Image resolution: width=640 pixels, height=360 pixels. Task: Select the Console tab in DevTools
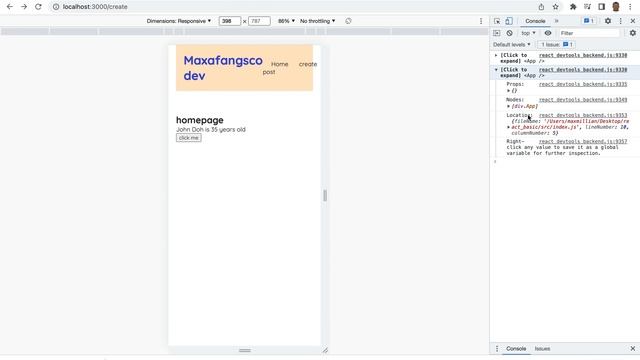coord(535,21)
